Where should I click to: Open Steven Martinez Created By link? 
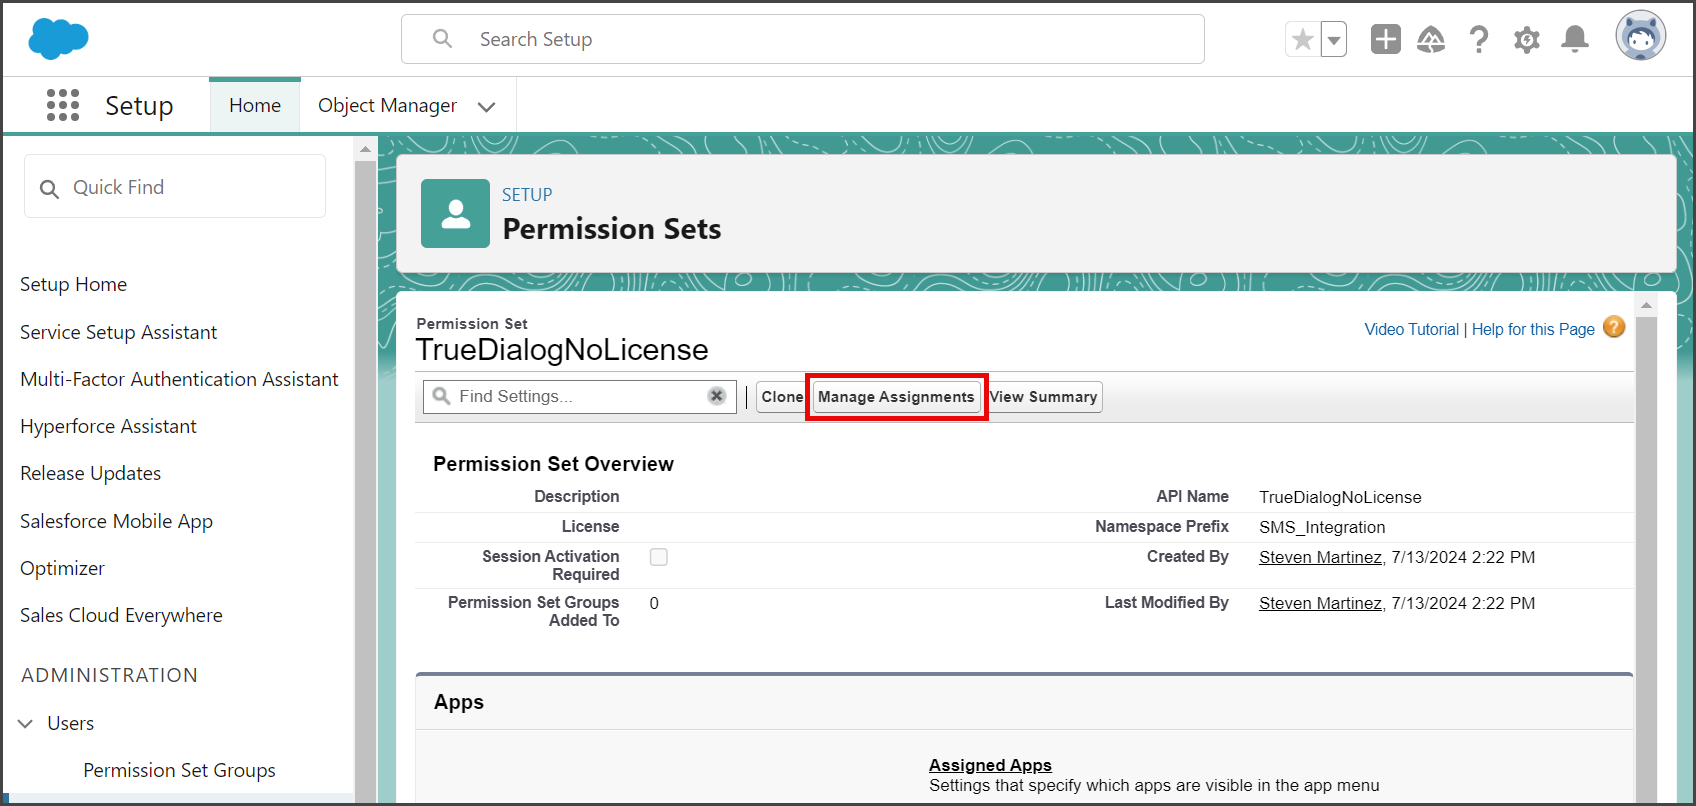pyautogui.click(x=1320, y=557)
